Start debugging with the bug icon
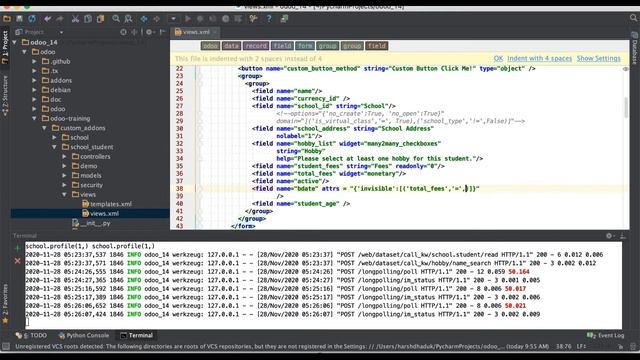Viewport: 640px width, 360px height. pyautogui.click(x=200, y=19)
